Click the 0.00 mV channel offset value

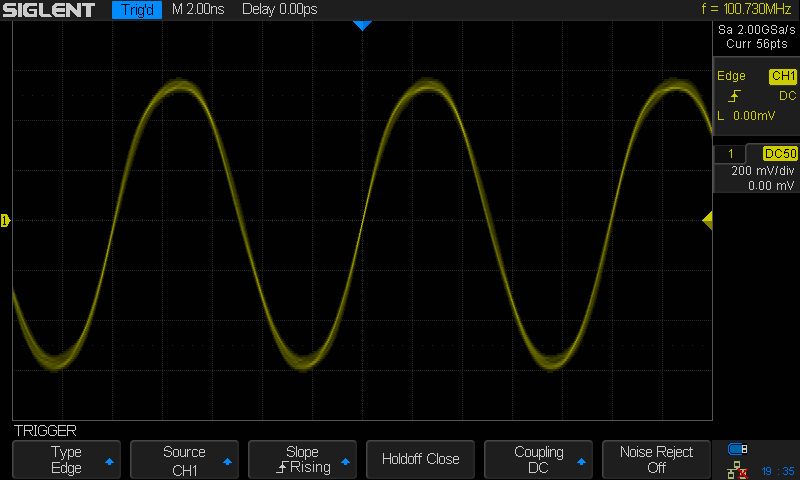771,186
